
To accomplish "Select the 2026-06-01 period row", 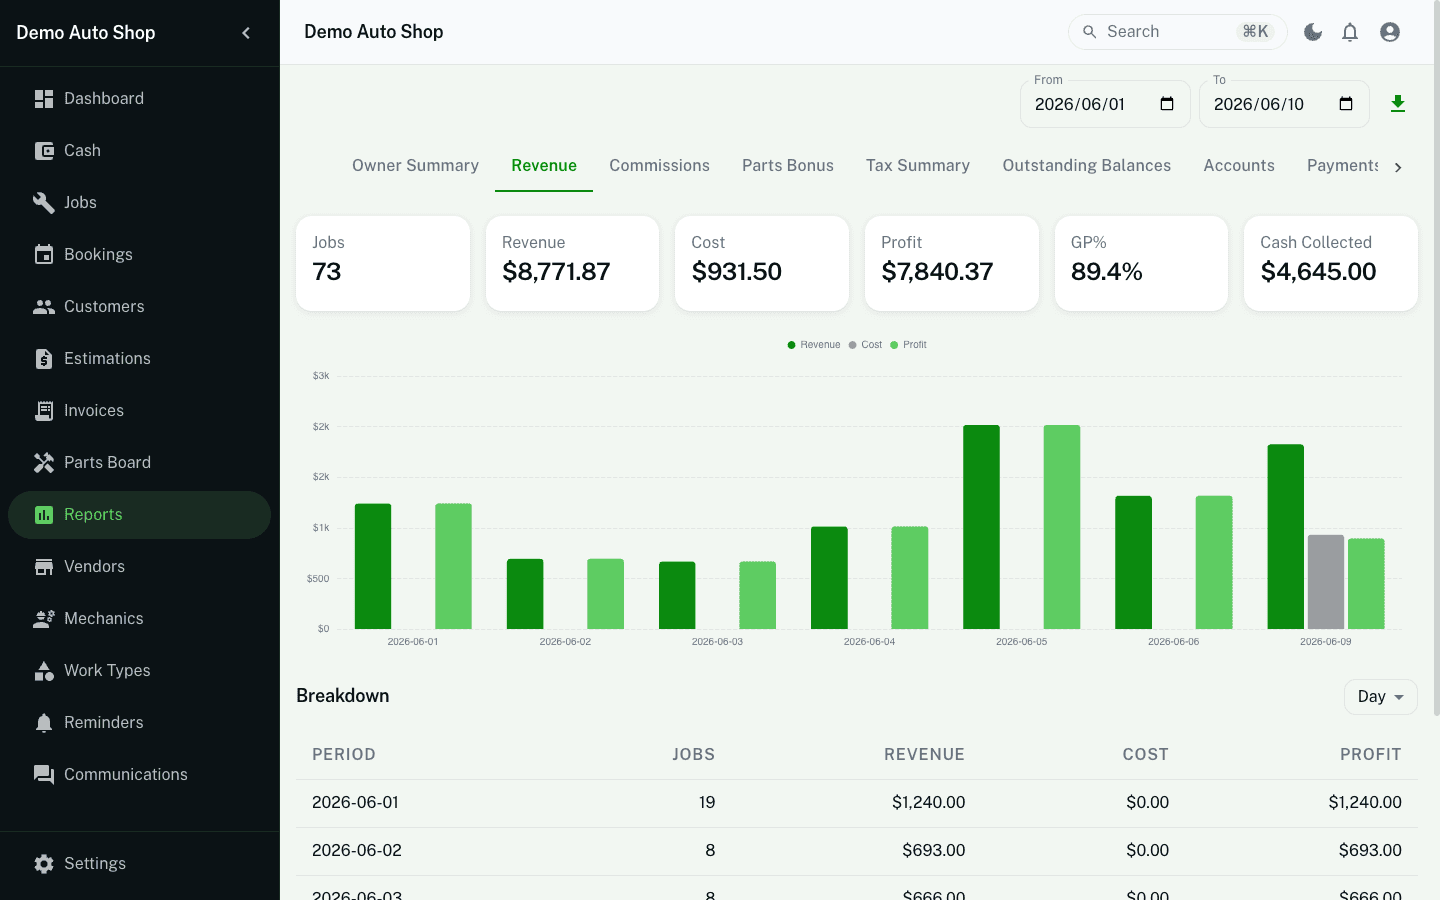I will 856,803.
